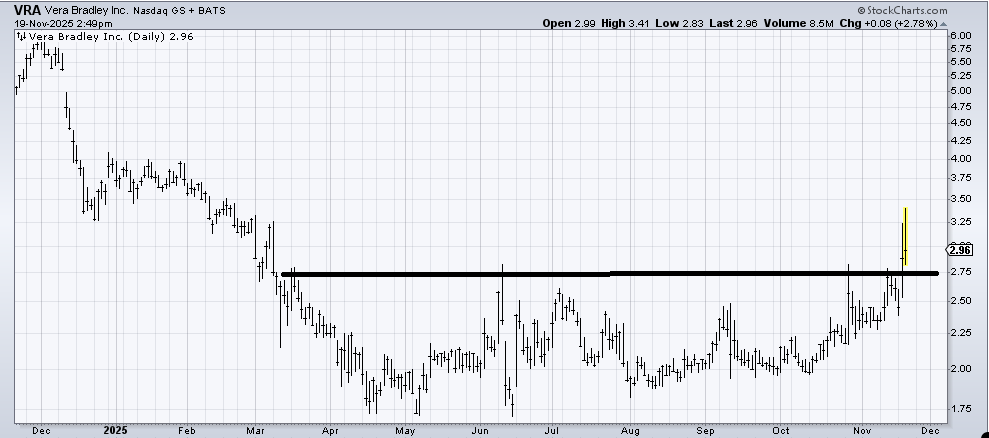The height and width of the screenshot is (438, 989).
Task: Click the Nov month label on time axis
Action: coord(859,430)
